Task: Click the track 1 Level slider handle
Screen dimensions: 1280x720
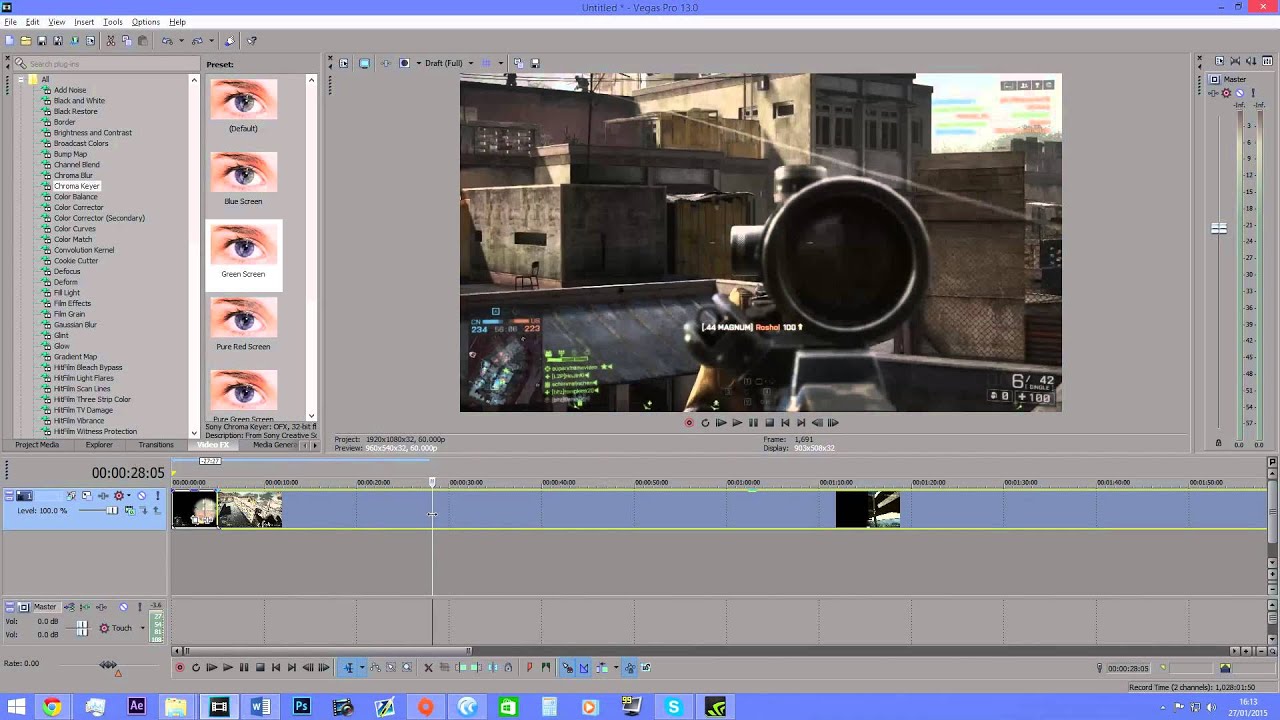Action: 112,510
